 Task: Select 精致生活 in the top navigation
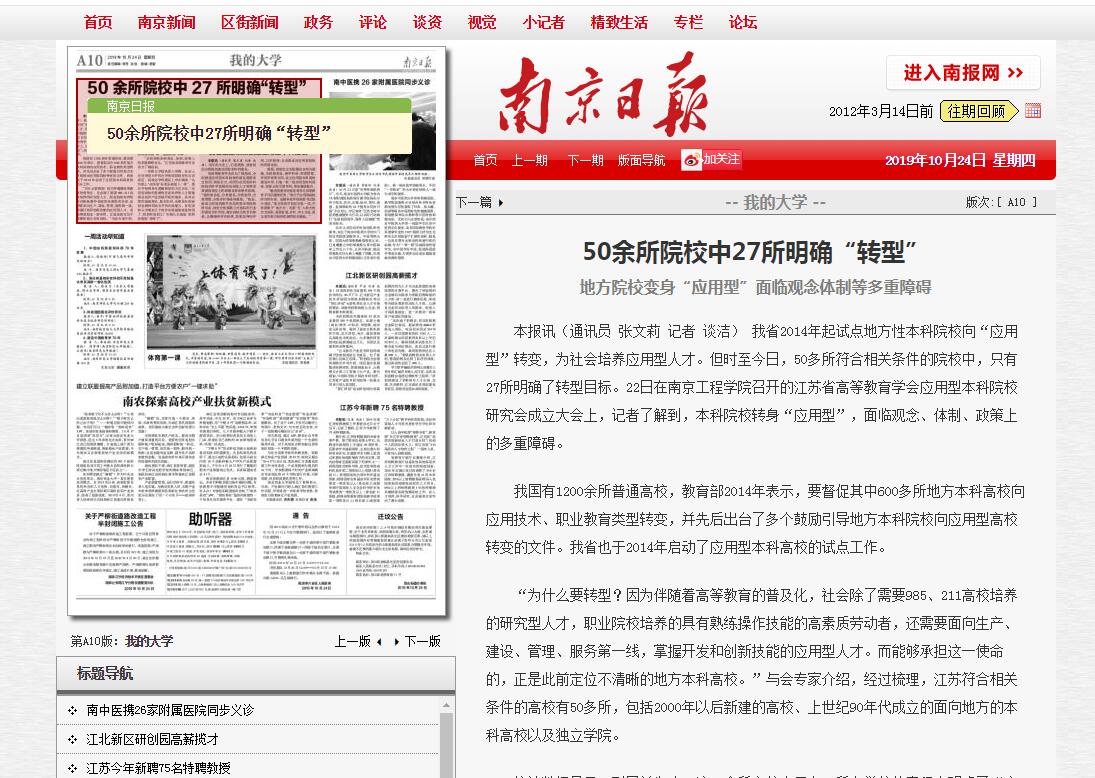[619, 22]
